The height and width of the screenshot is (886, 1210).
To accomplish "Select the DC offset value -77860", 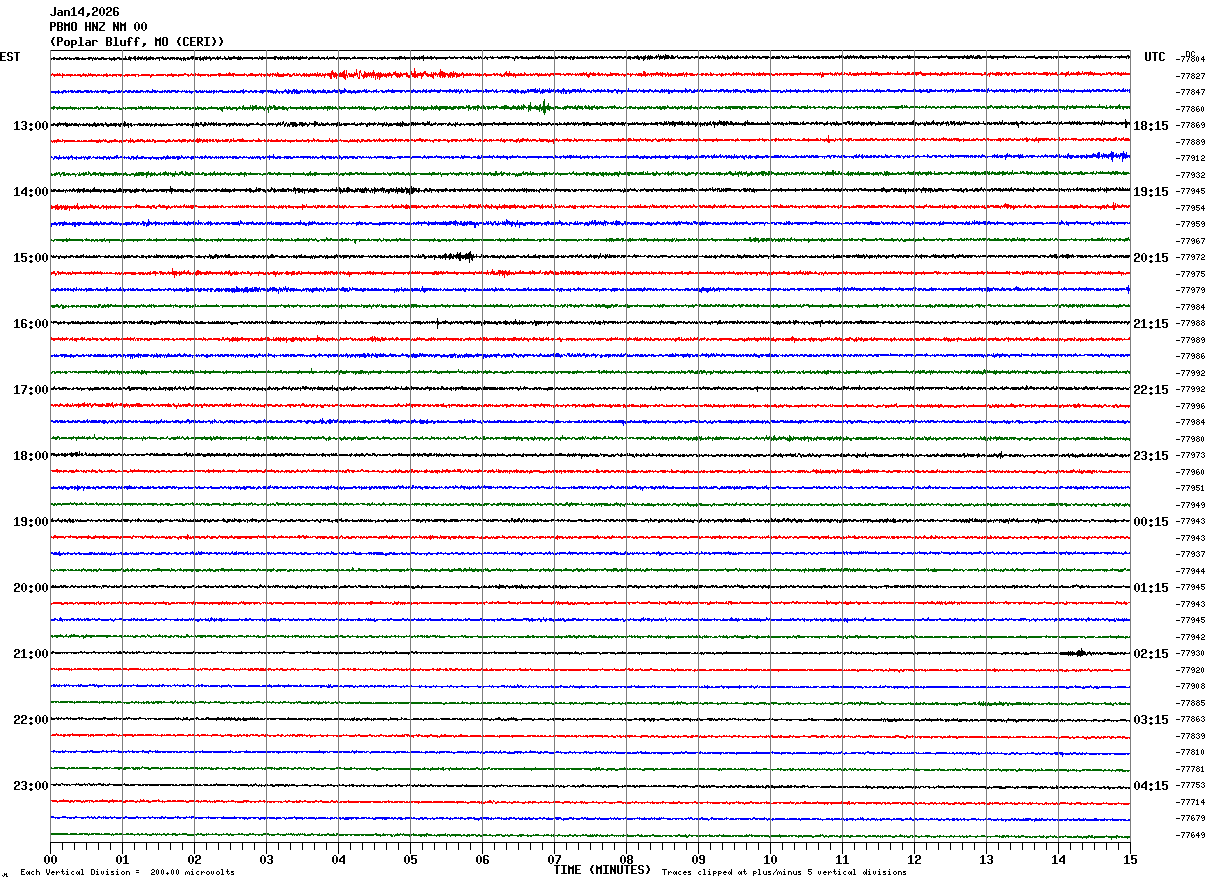I will tap(1190, 109).
